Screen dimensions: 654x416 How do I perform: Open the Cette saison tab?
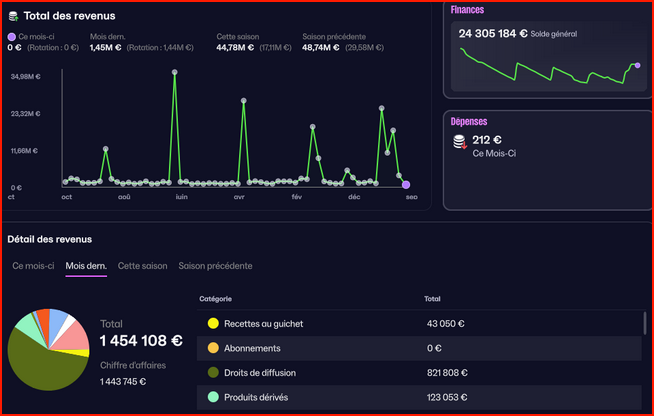click(142, 266)
